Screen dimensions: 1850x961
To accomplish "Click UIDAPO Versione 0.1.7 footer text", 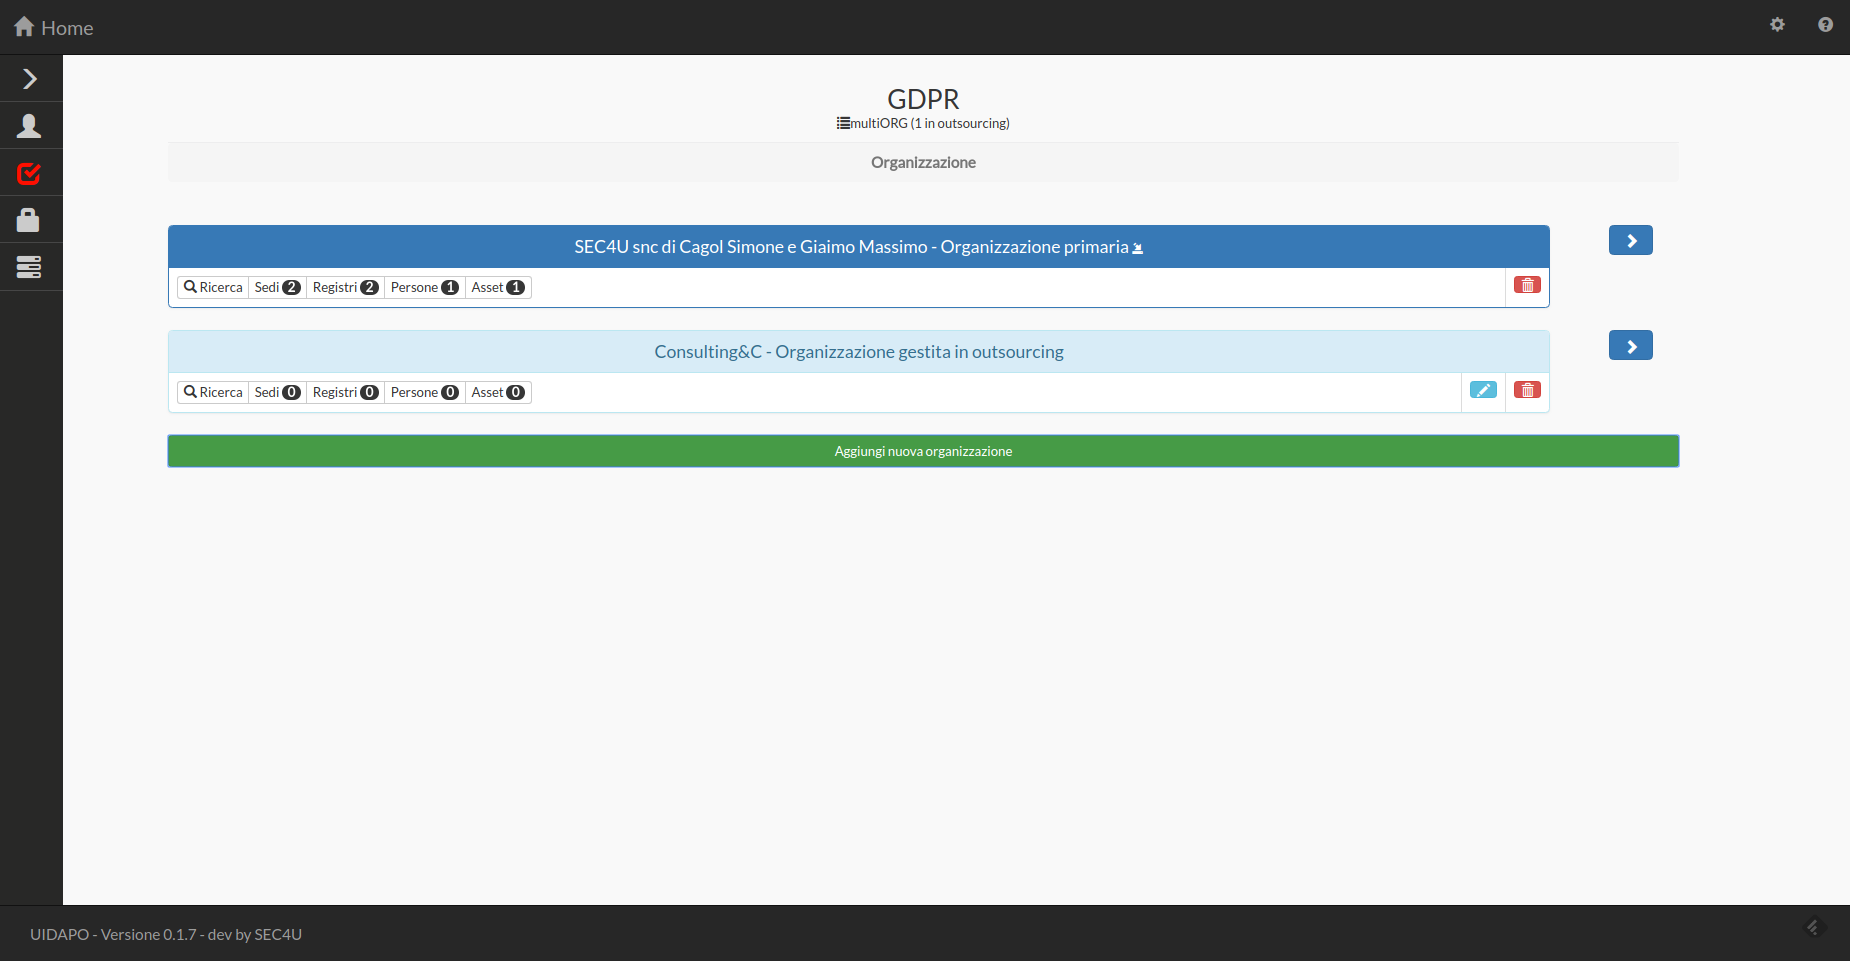I will coord(166,934).
